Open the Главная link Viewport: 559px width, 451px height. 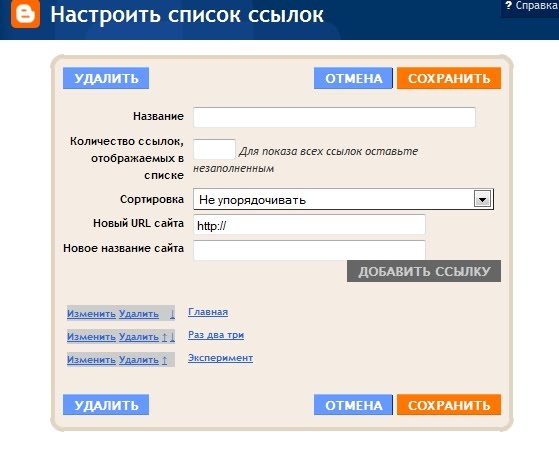click(x=208, y=312)
